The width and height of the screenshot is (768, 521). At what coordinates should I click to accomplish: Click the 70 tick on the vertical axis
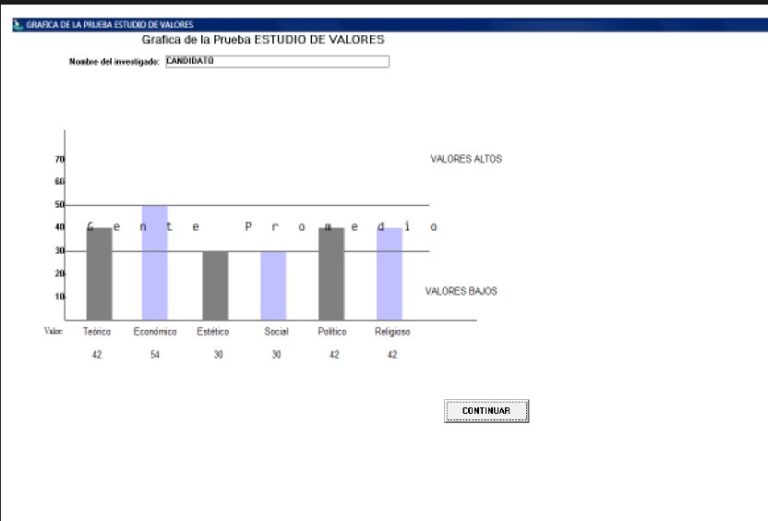click(x=59, y=159)
